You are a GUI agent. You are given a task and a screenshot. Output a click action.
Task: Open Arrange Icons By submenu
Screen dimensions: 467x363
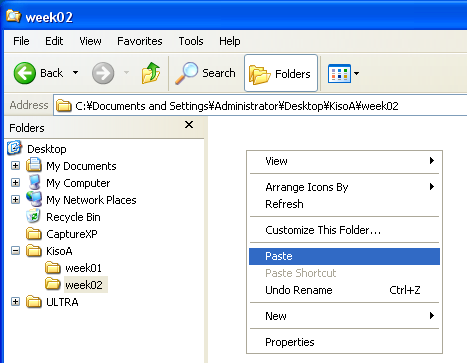[344, 187]
